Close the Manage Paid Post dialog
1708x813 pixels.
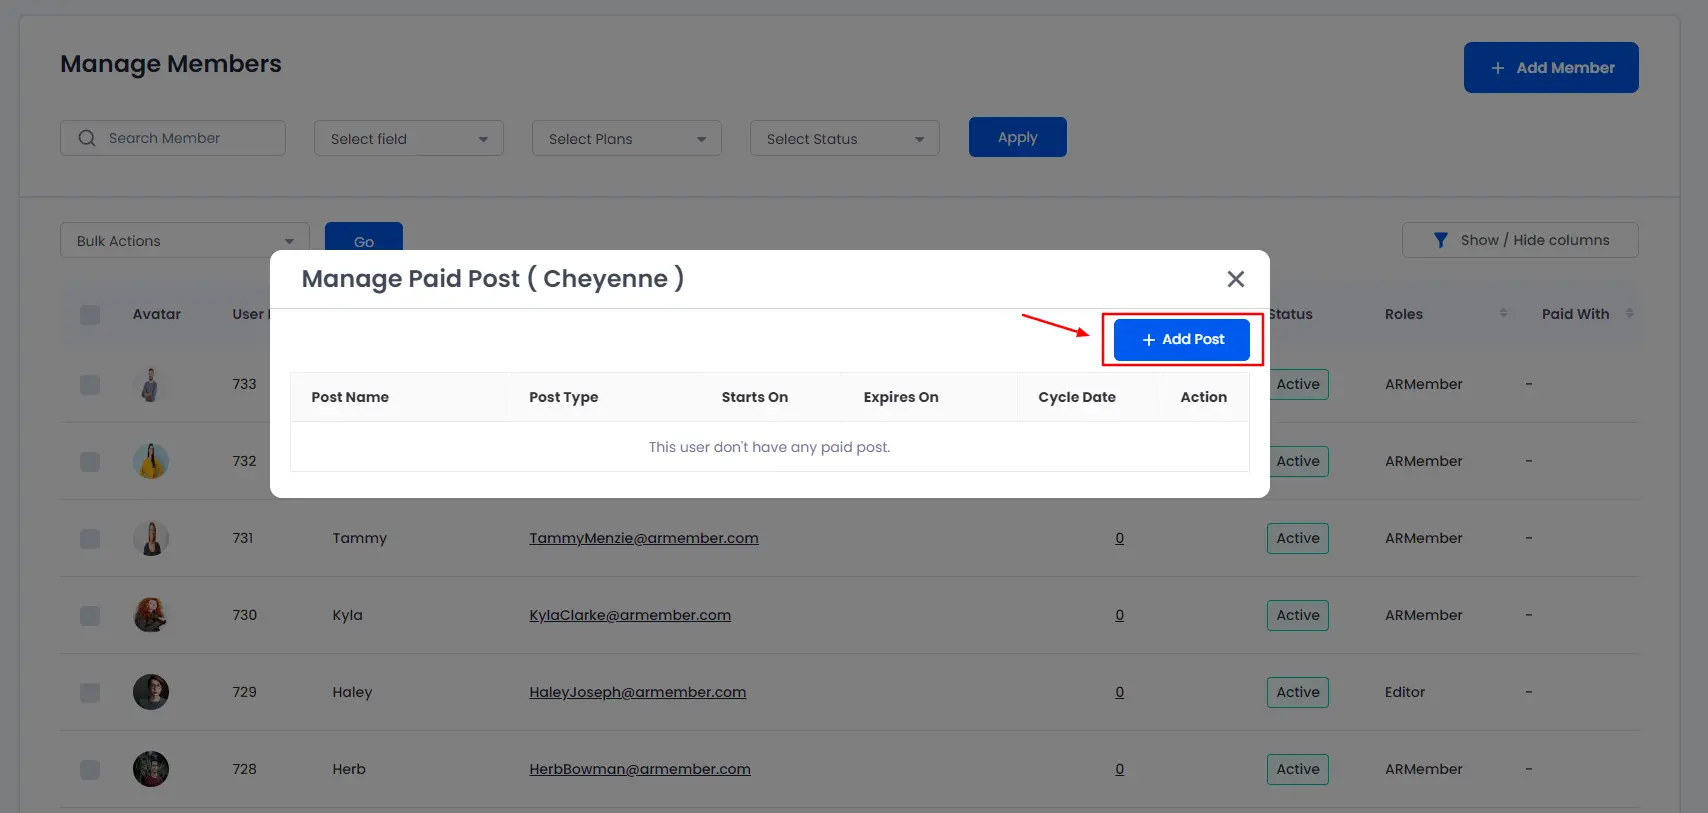(1235, 279)
